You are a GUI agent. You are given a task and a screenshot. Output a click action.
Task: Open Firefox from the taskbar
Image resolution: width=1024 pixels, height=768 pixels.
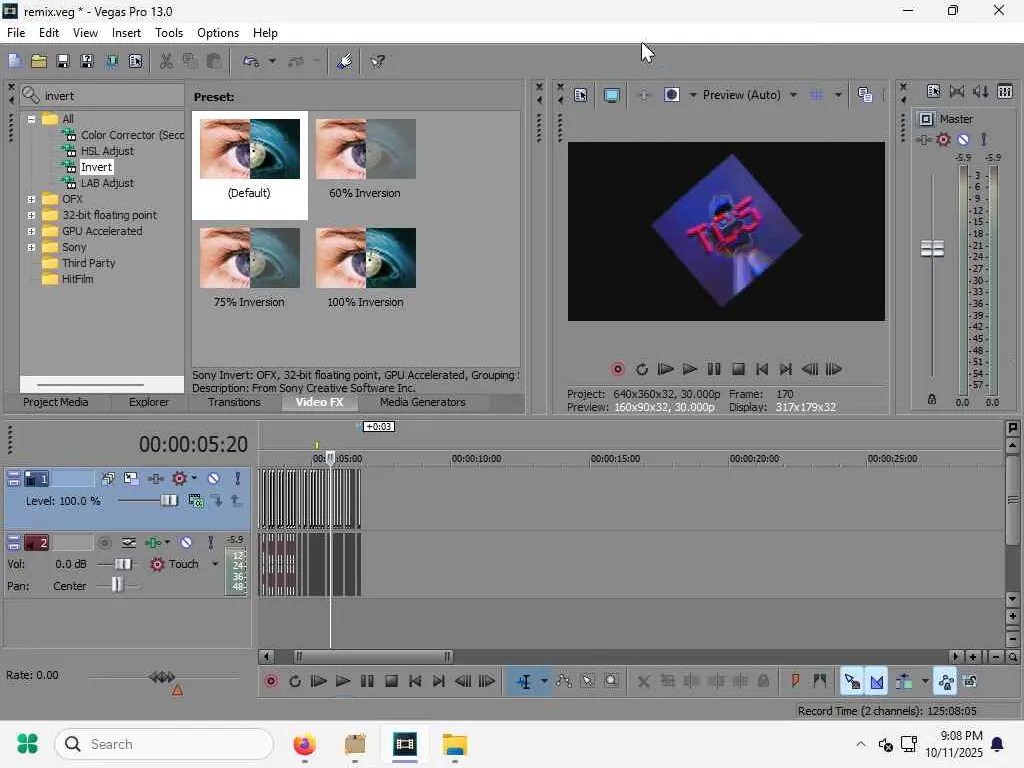pyautogui.click(x=304, y=744)
